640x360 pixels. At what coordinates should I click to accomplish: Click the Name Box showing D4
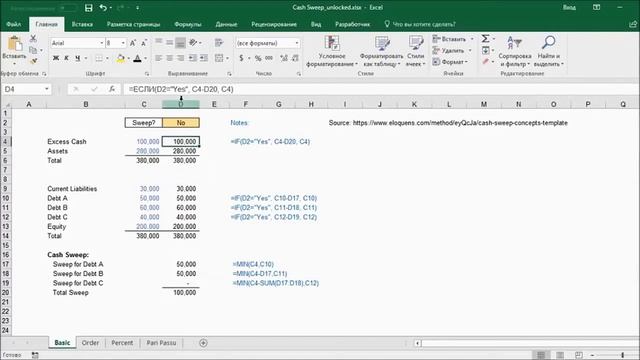pos(26,89)
